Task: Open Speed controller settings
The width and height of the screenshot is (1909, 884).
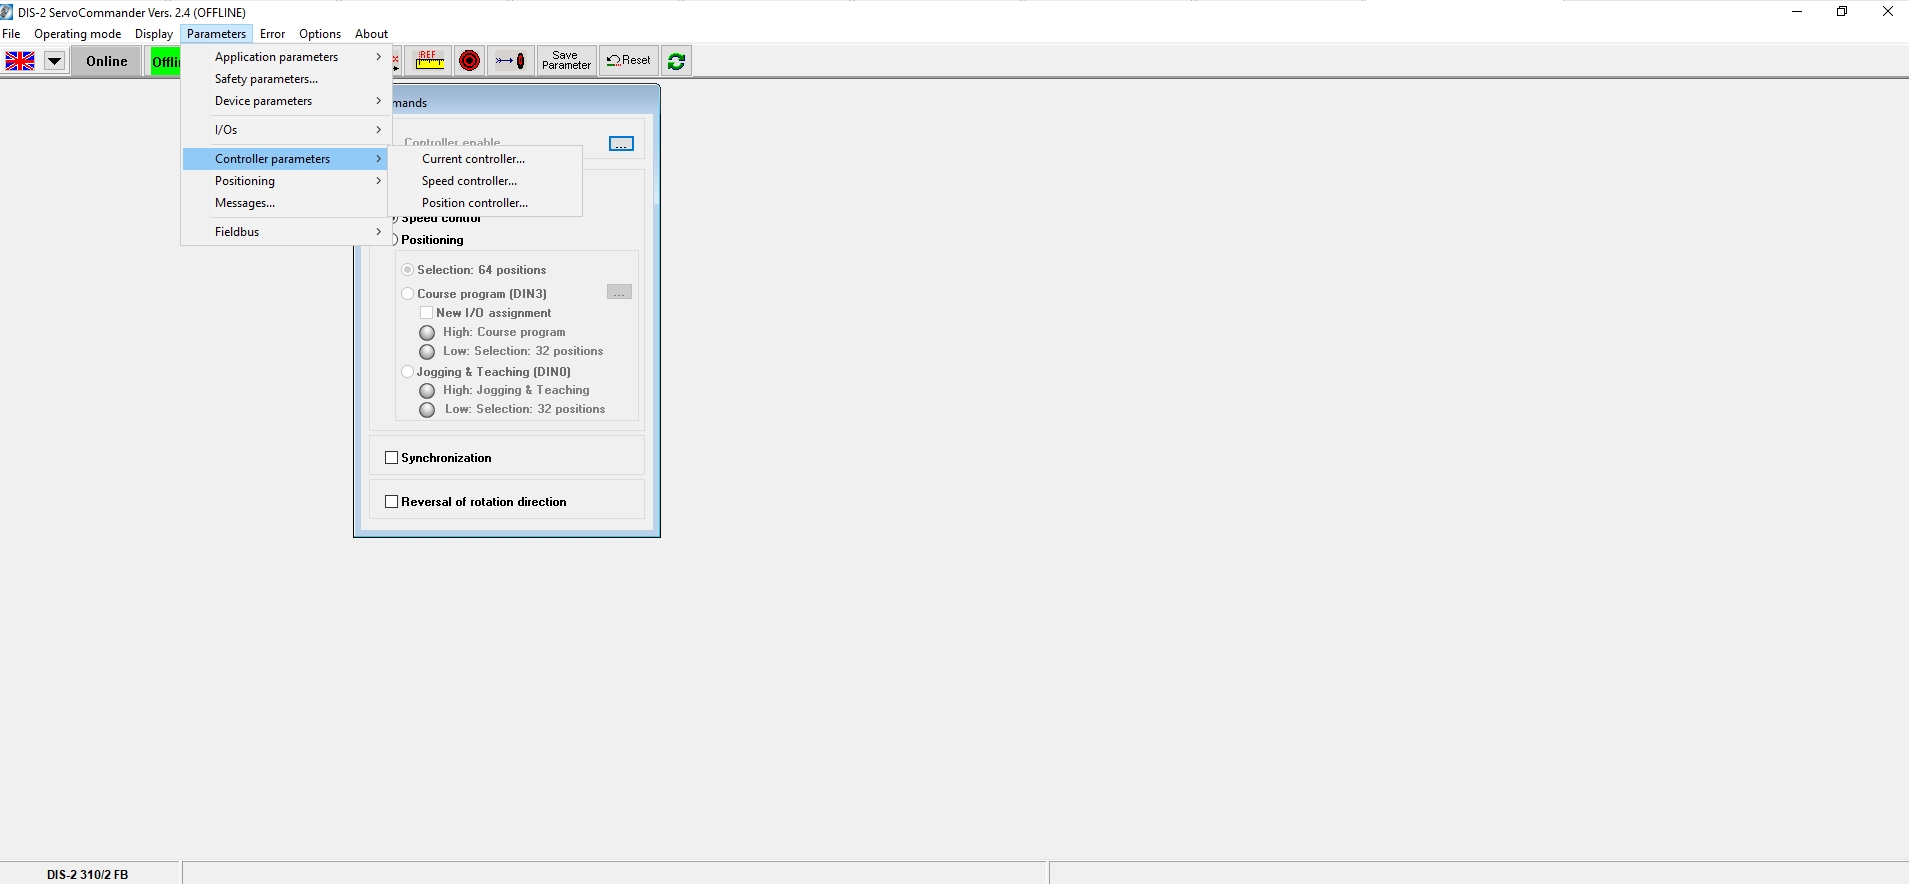Action: click(485, 181)
